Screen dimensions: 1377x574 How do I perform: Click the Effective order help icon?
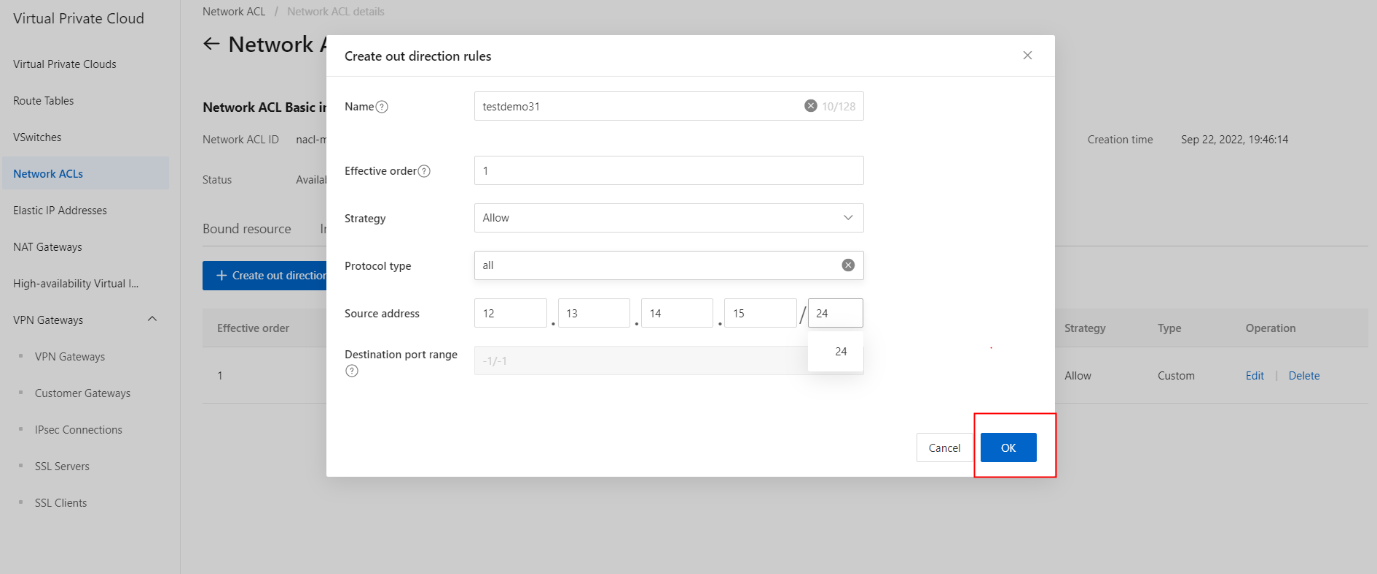point(424,171)
